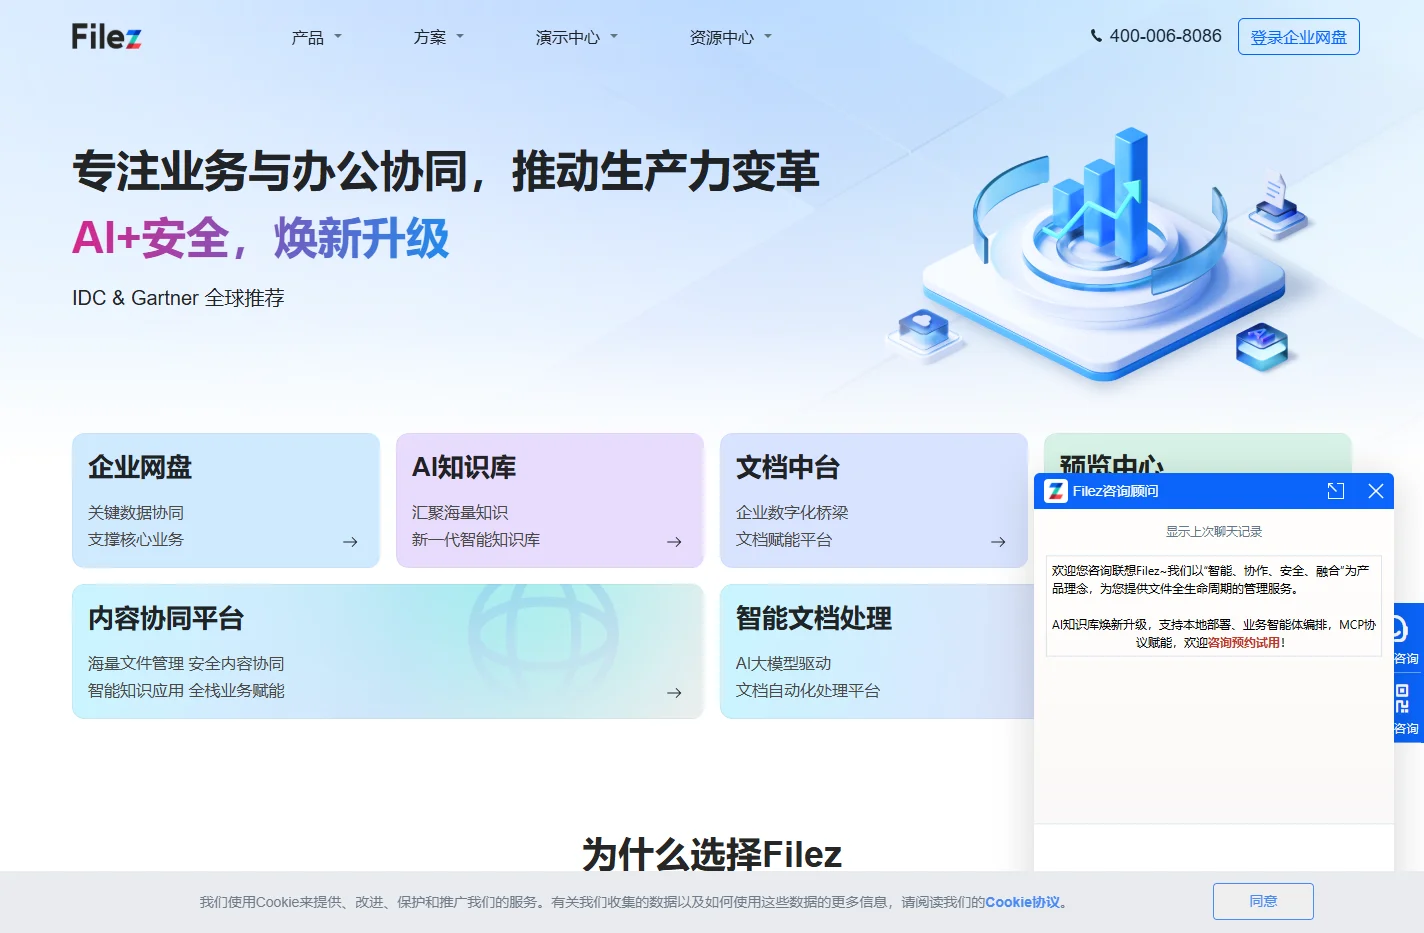This screenshot has height=933, width=1424.
Task: Click the 同意 cookie consent button
Action: 1263,901
